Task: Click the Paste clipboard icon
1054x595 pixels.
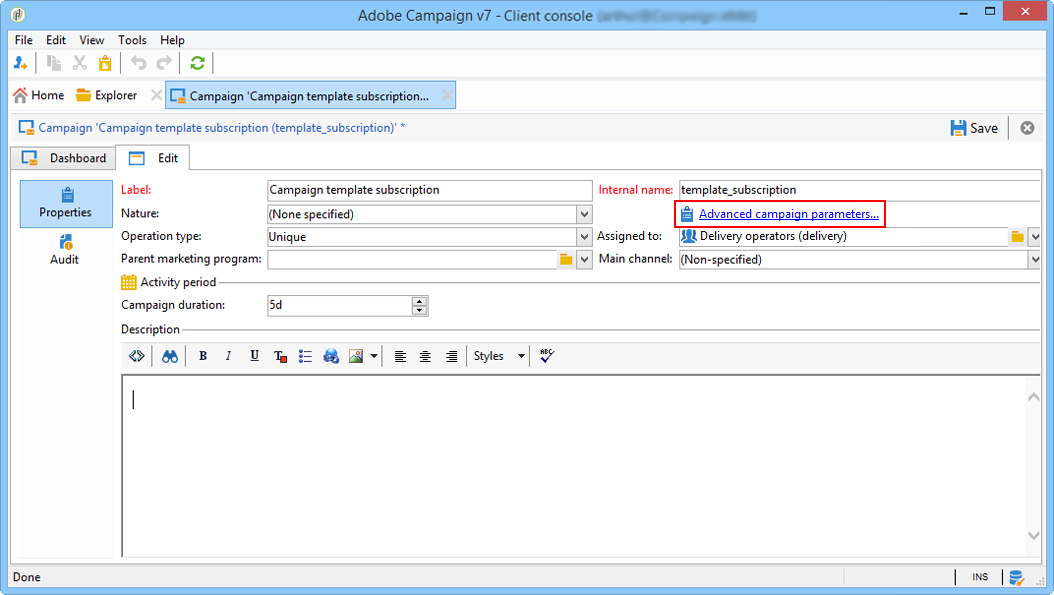Action: point(105,63)
